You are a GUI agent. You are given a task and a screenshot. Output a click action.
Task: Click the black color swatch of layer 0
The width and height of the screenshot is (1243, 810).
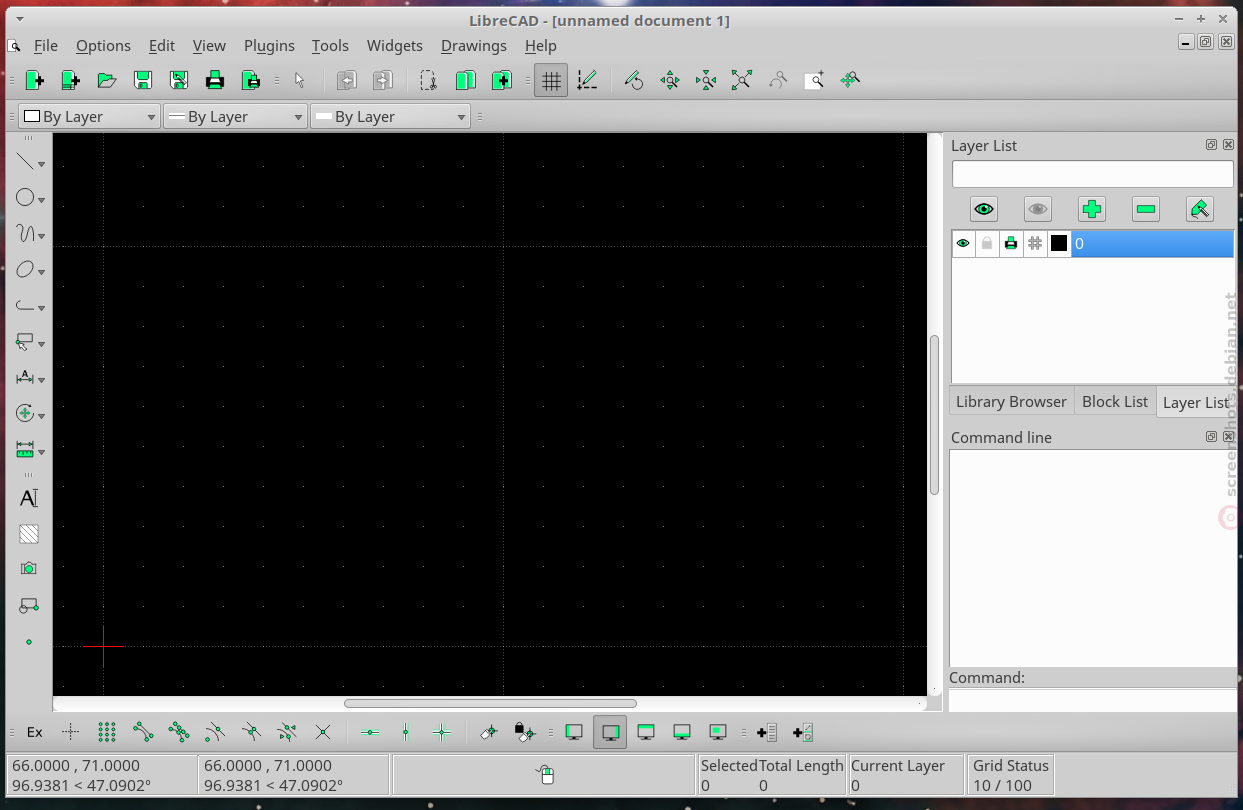1059,243
